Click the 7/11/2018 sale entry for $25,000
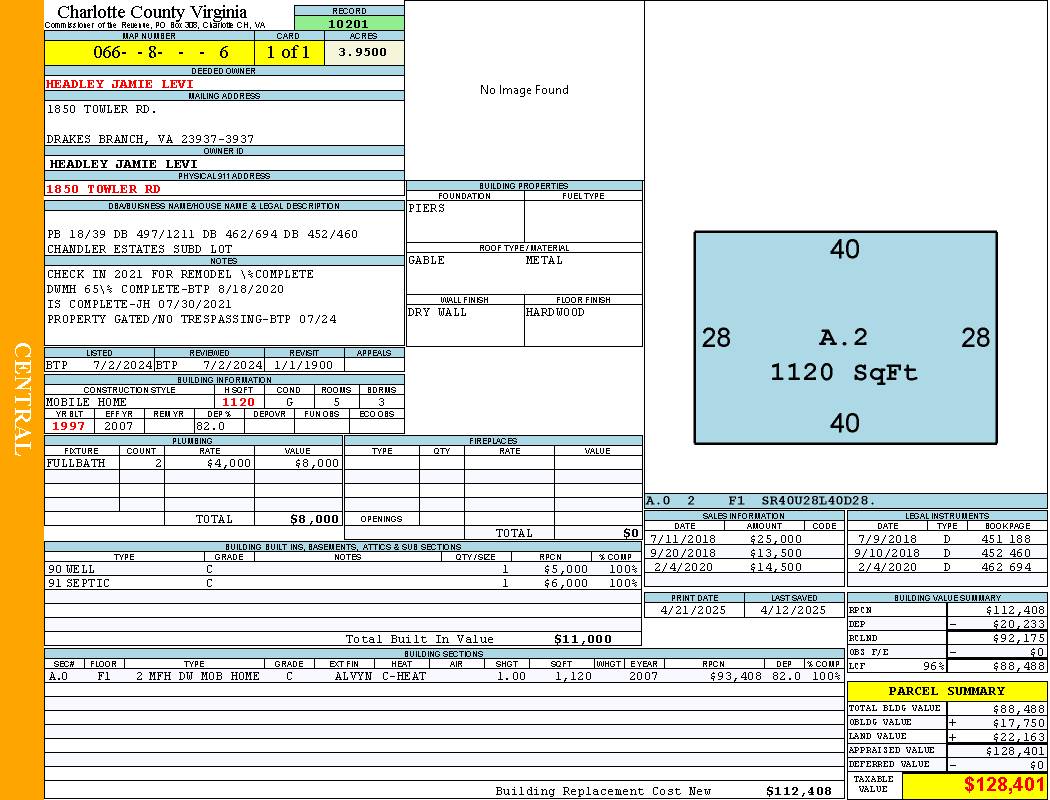1050x800 pixels. 743,539
